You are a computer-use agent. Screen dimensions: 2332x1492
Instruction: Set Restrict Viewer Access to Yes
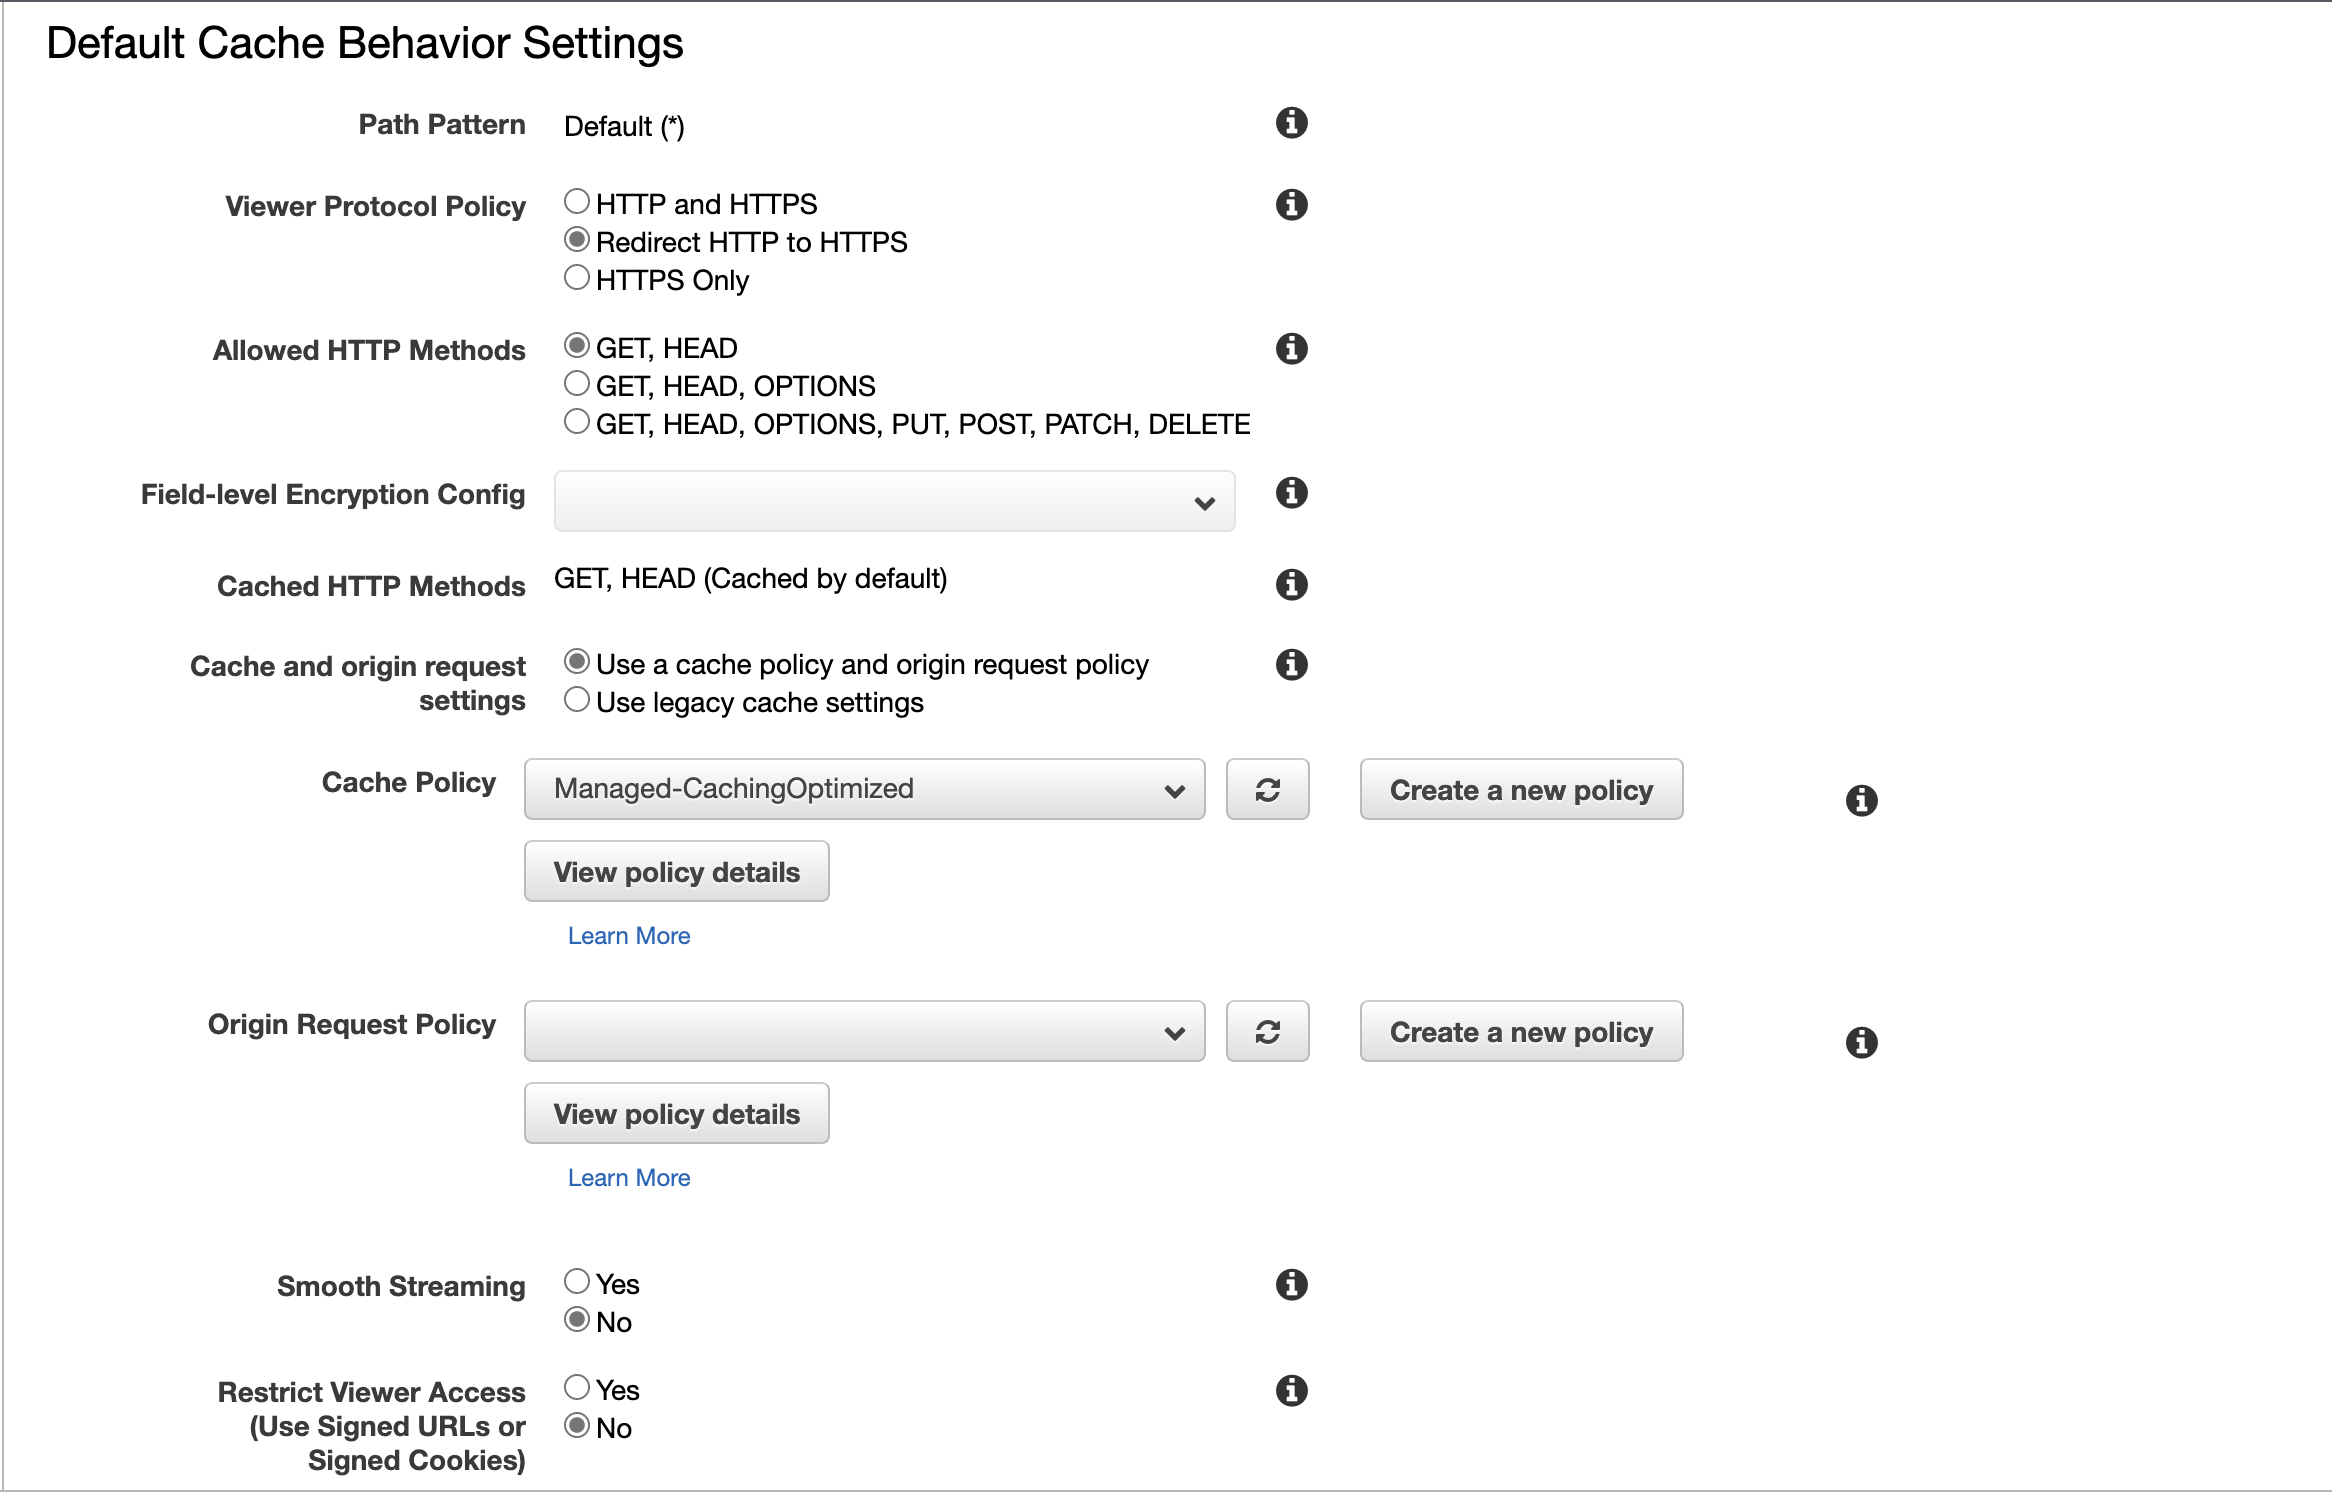click(577, 1388)
